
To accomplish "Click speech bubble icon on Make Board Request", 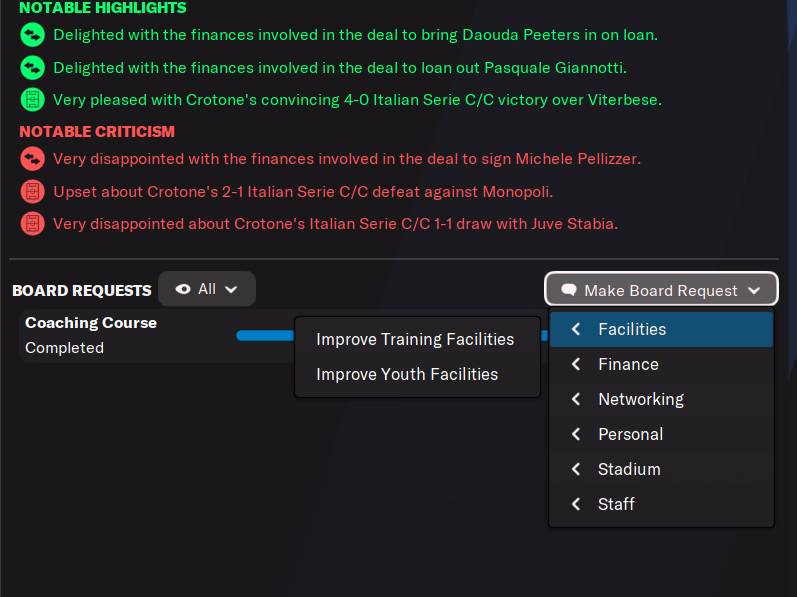I will click(x=569, y=290).
